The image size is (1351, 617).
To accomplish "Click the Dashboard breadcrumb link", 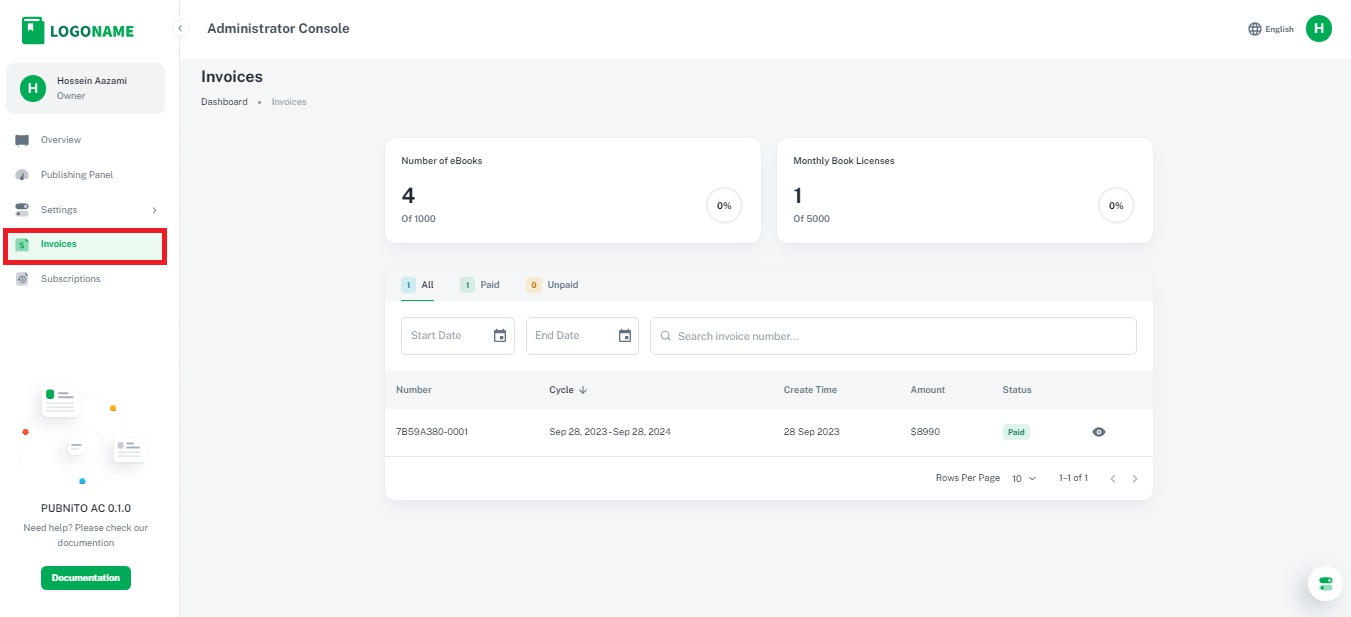I will coord(224,102).
